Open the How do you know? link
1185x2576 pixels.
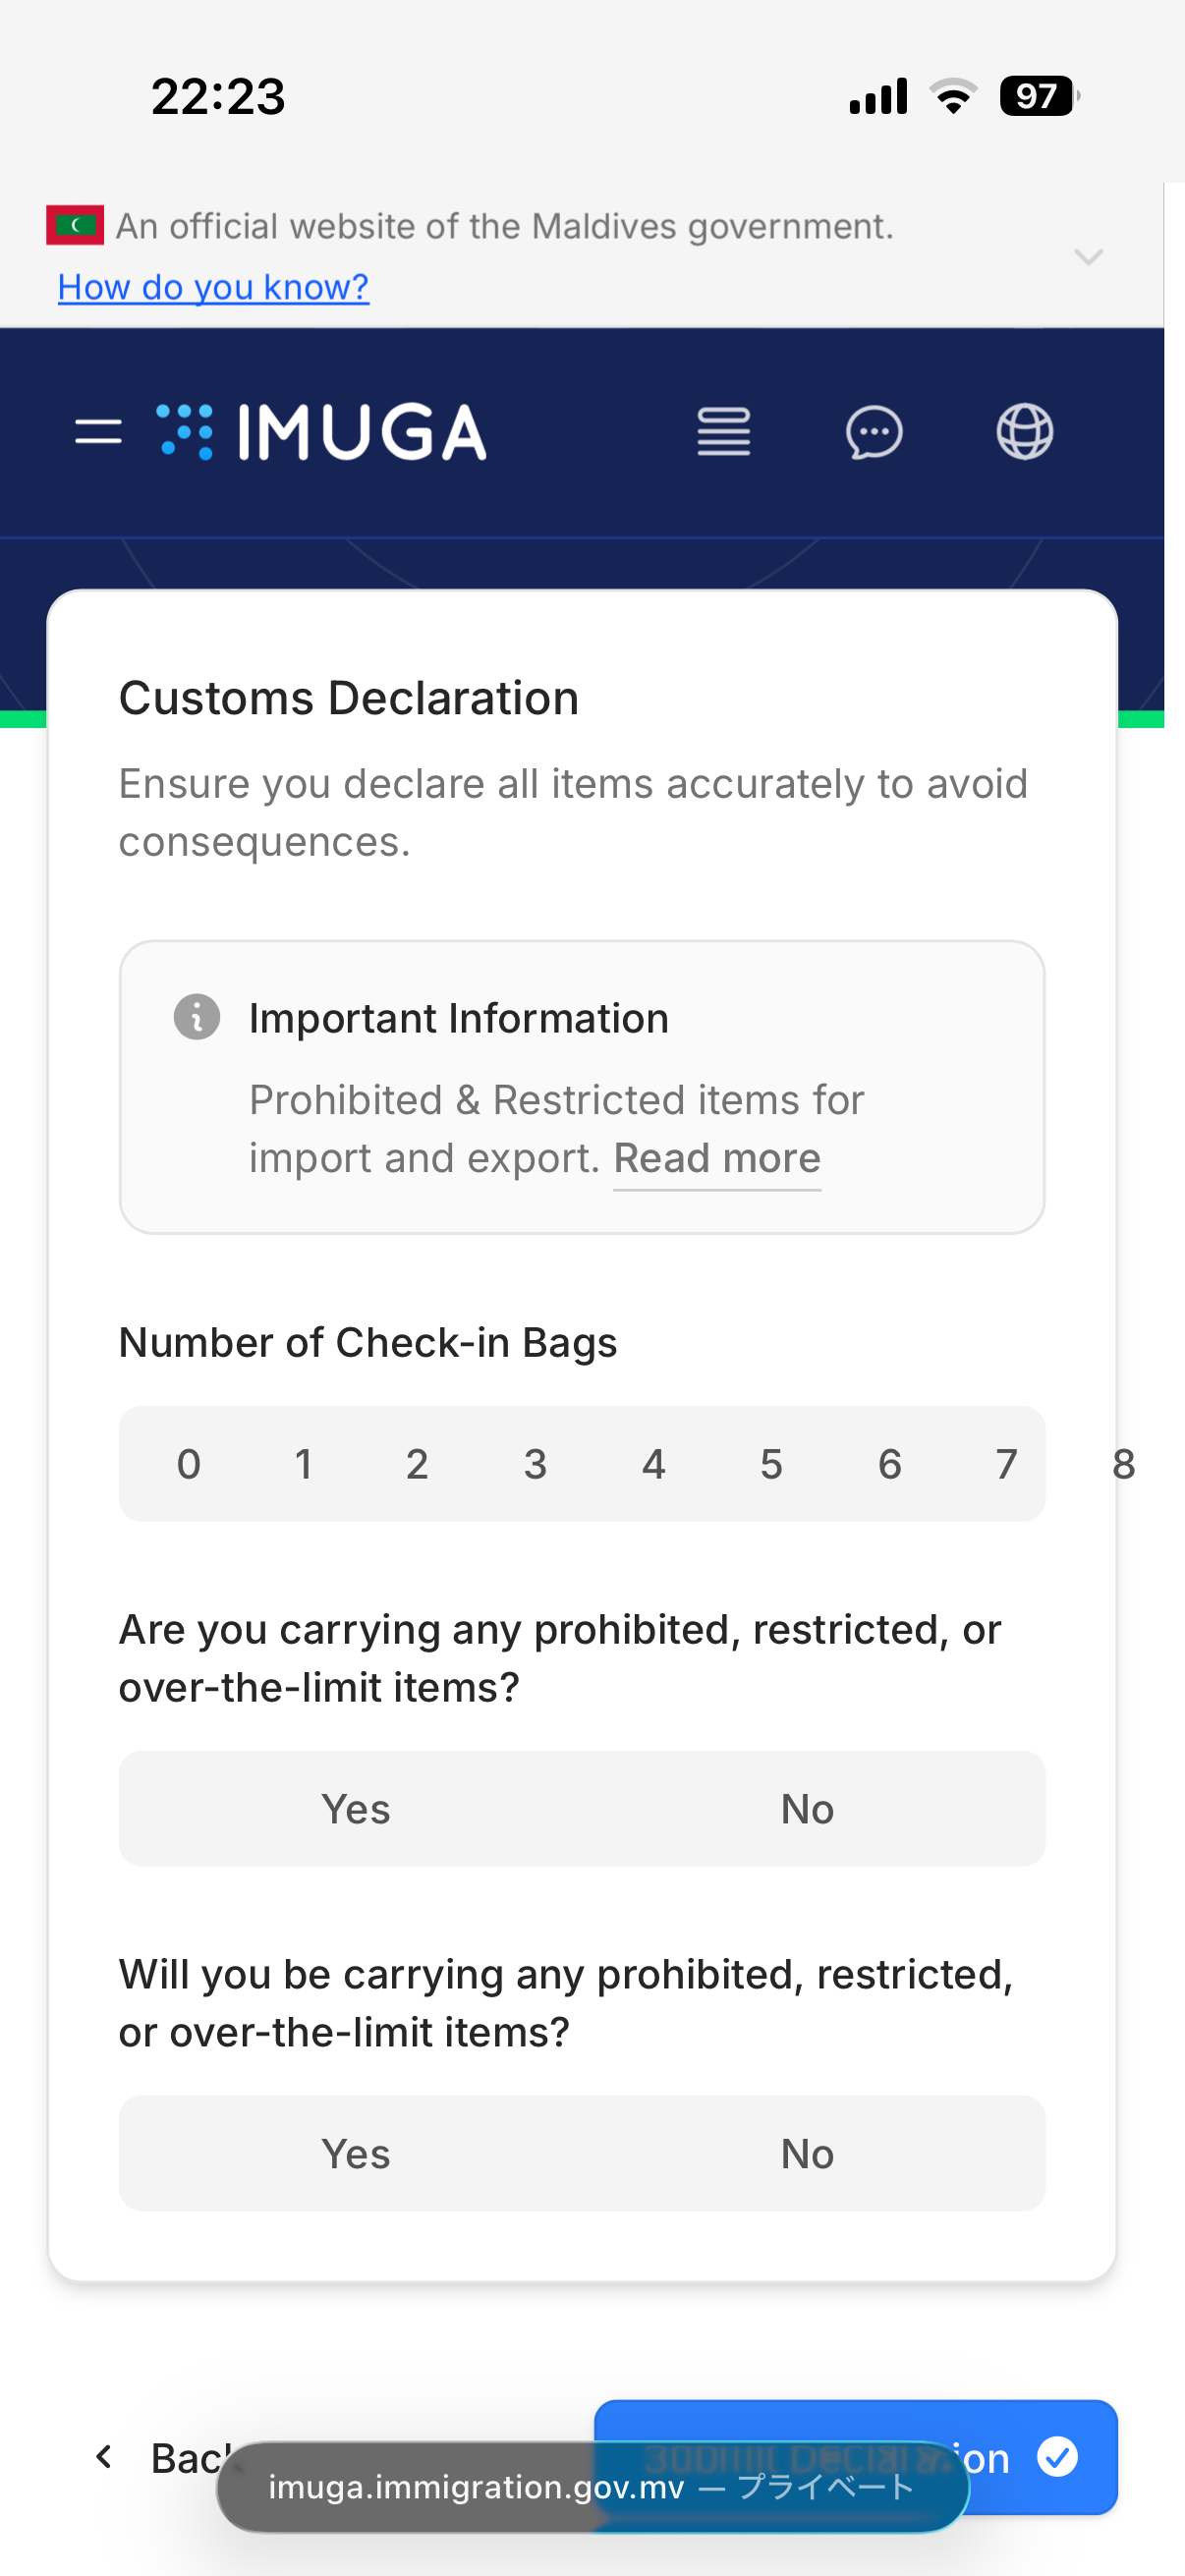(213, 287)
